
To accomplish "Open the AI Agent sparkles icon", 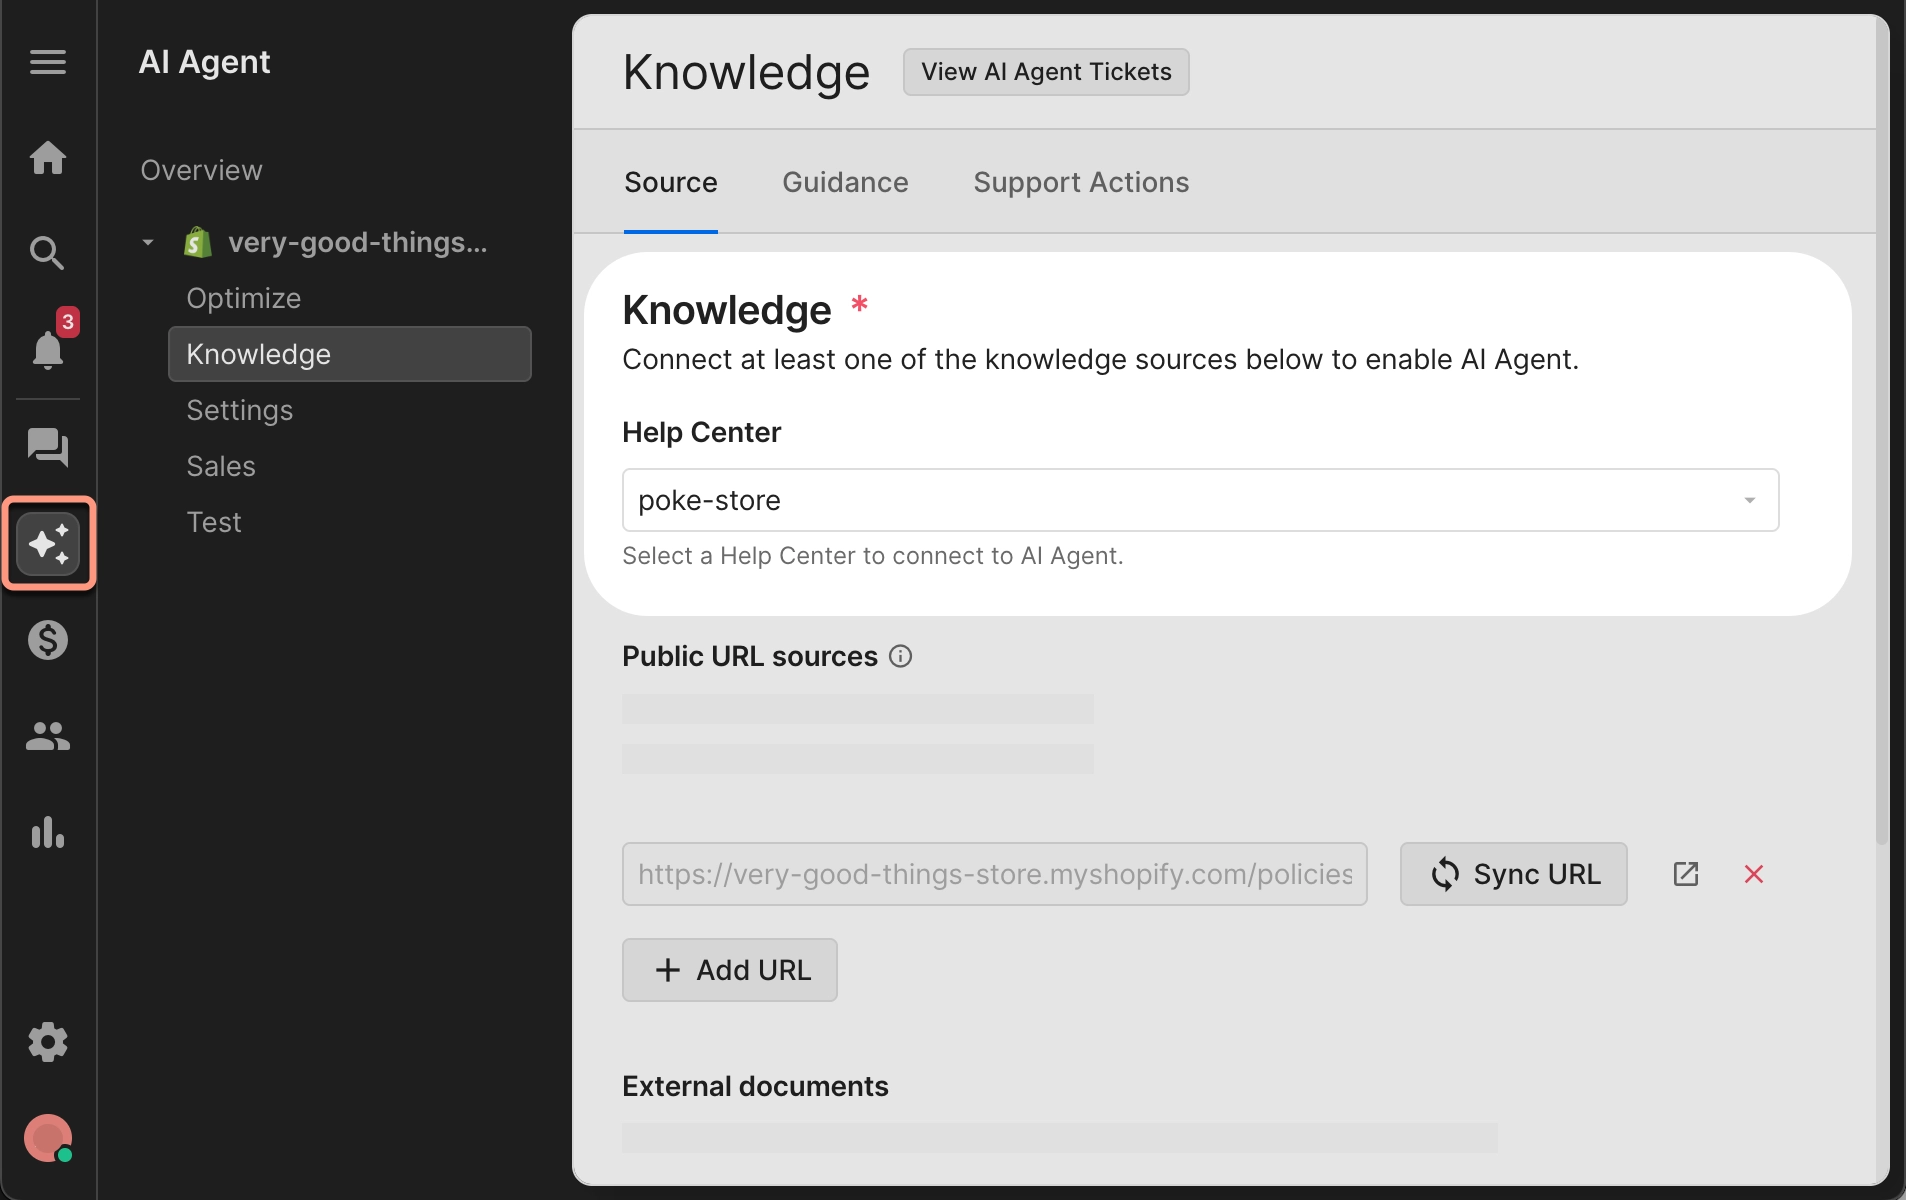I will click(48, 543).
